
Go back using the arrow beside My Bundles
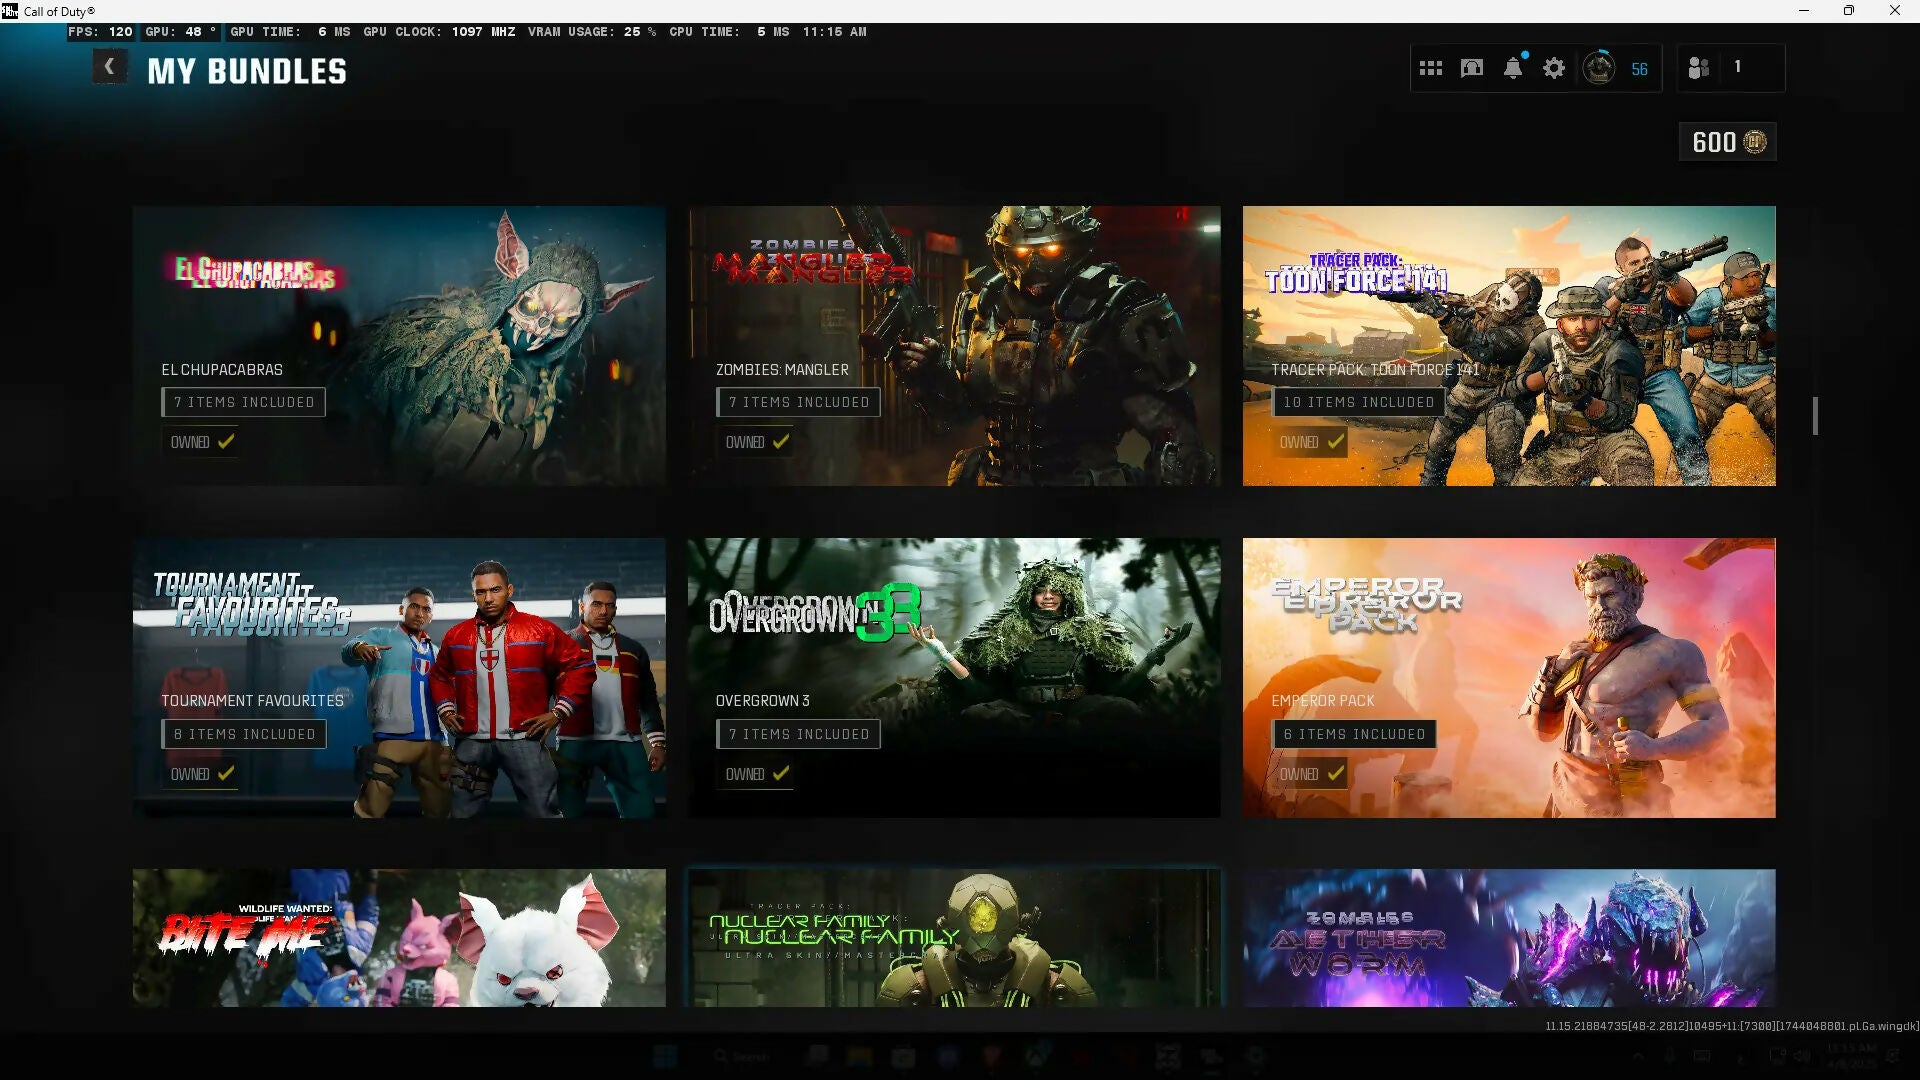pyautogui.click(x=109, y=67)
